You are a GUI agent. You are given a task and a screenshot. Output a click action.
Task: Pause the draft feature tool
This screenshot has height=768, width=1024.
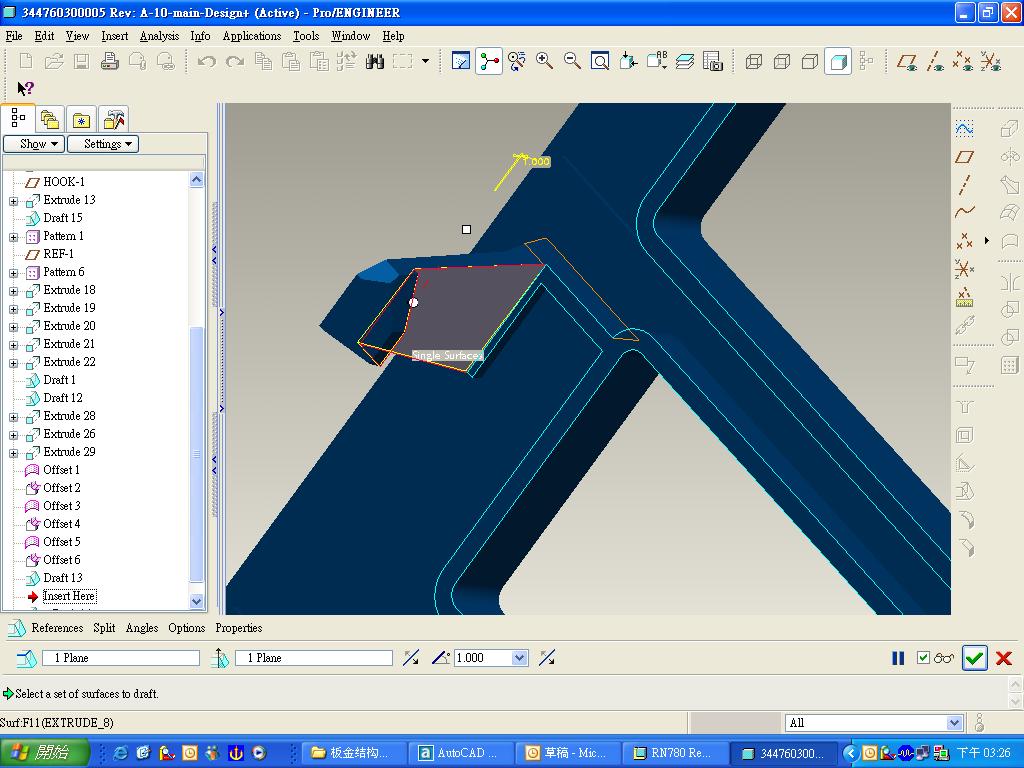[898, 658]
